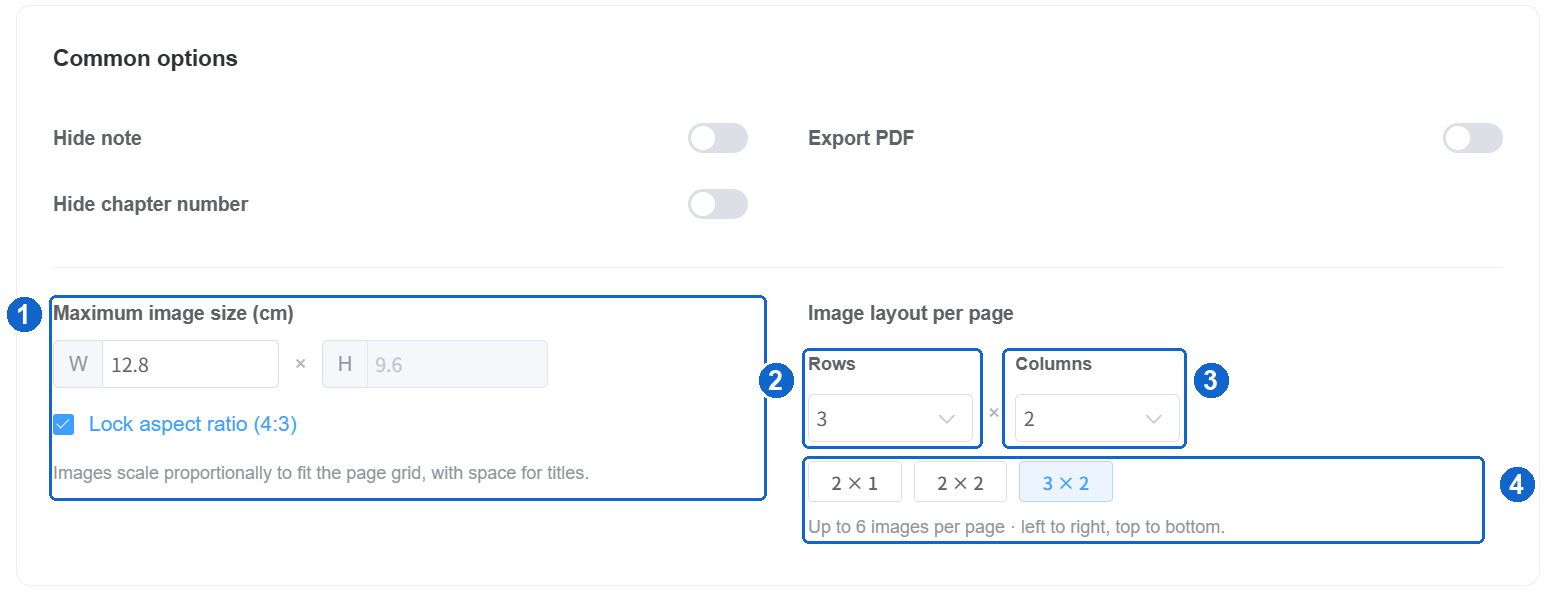Click the chevron arrow in Columns selector

[x=1154, y=419]
